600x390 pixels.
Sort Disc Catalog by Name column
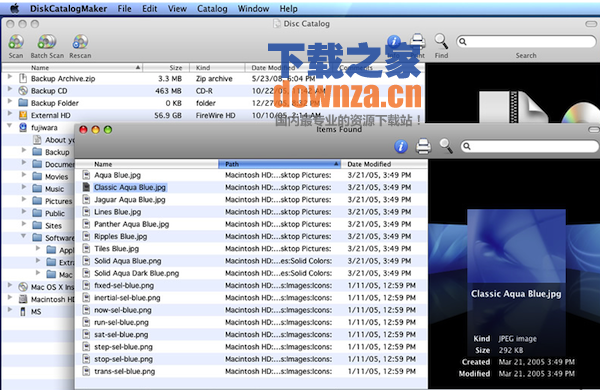click(72, 68)
